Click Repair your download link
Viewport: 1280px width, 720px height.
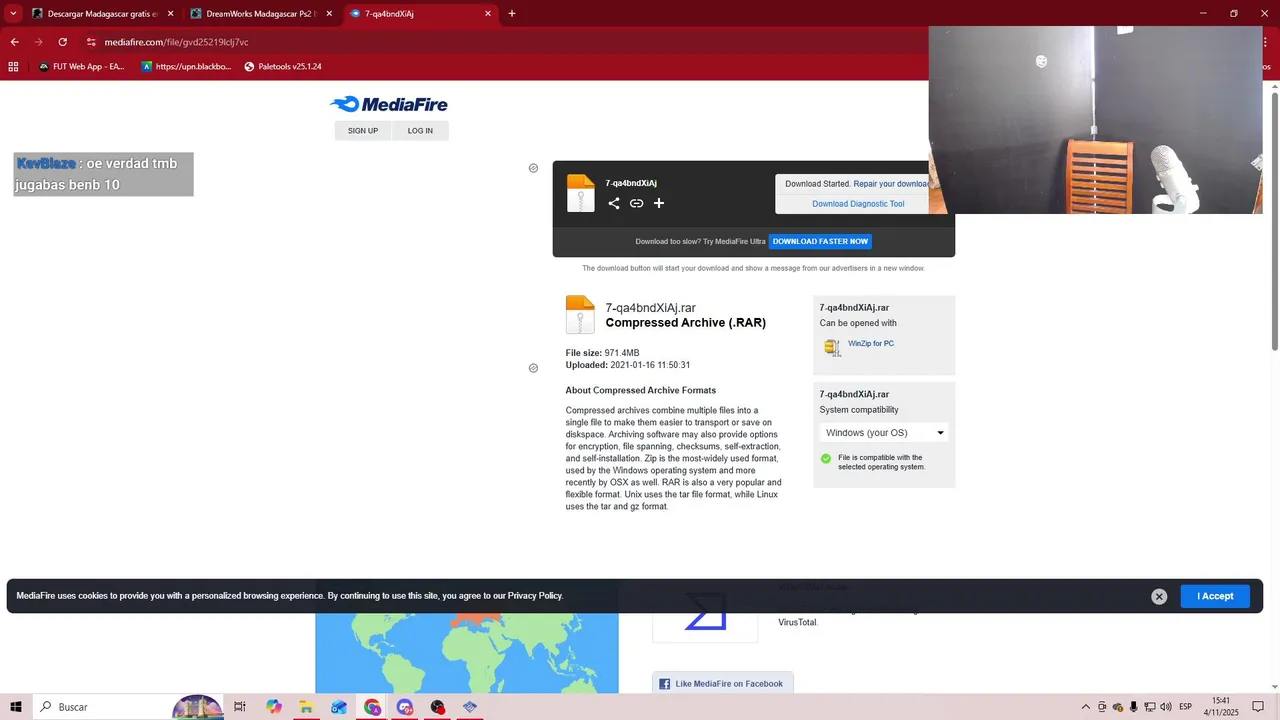[x=891, y=184]
